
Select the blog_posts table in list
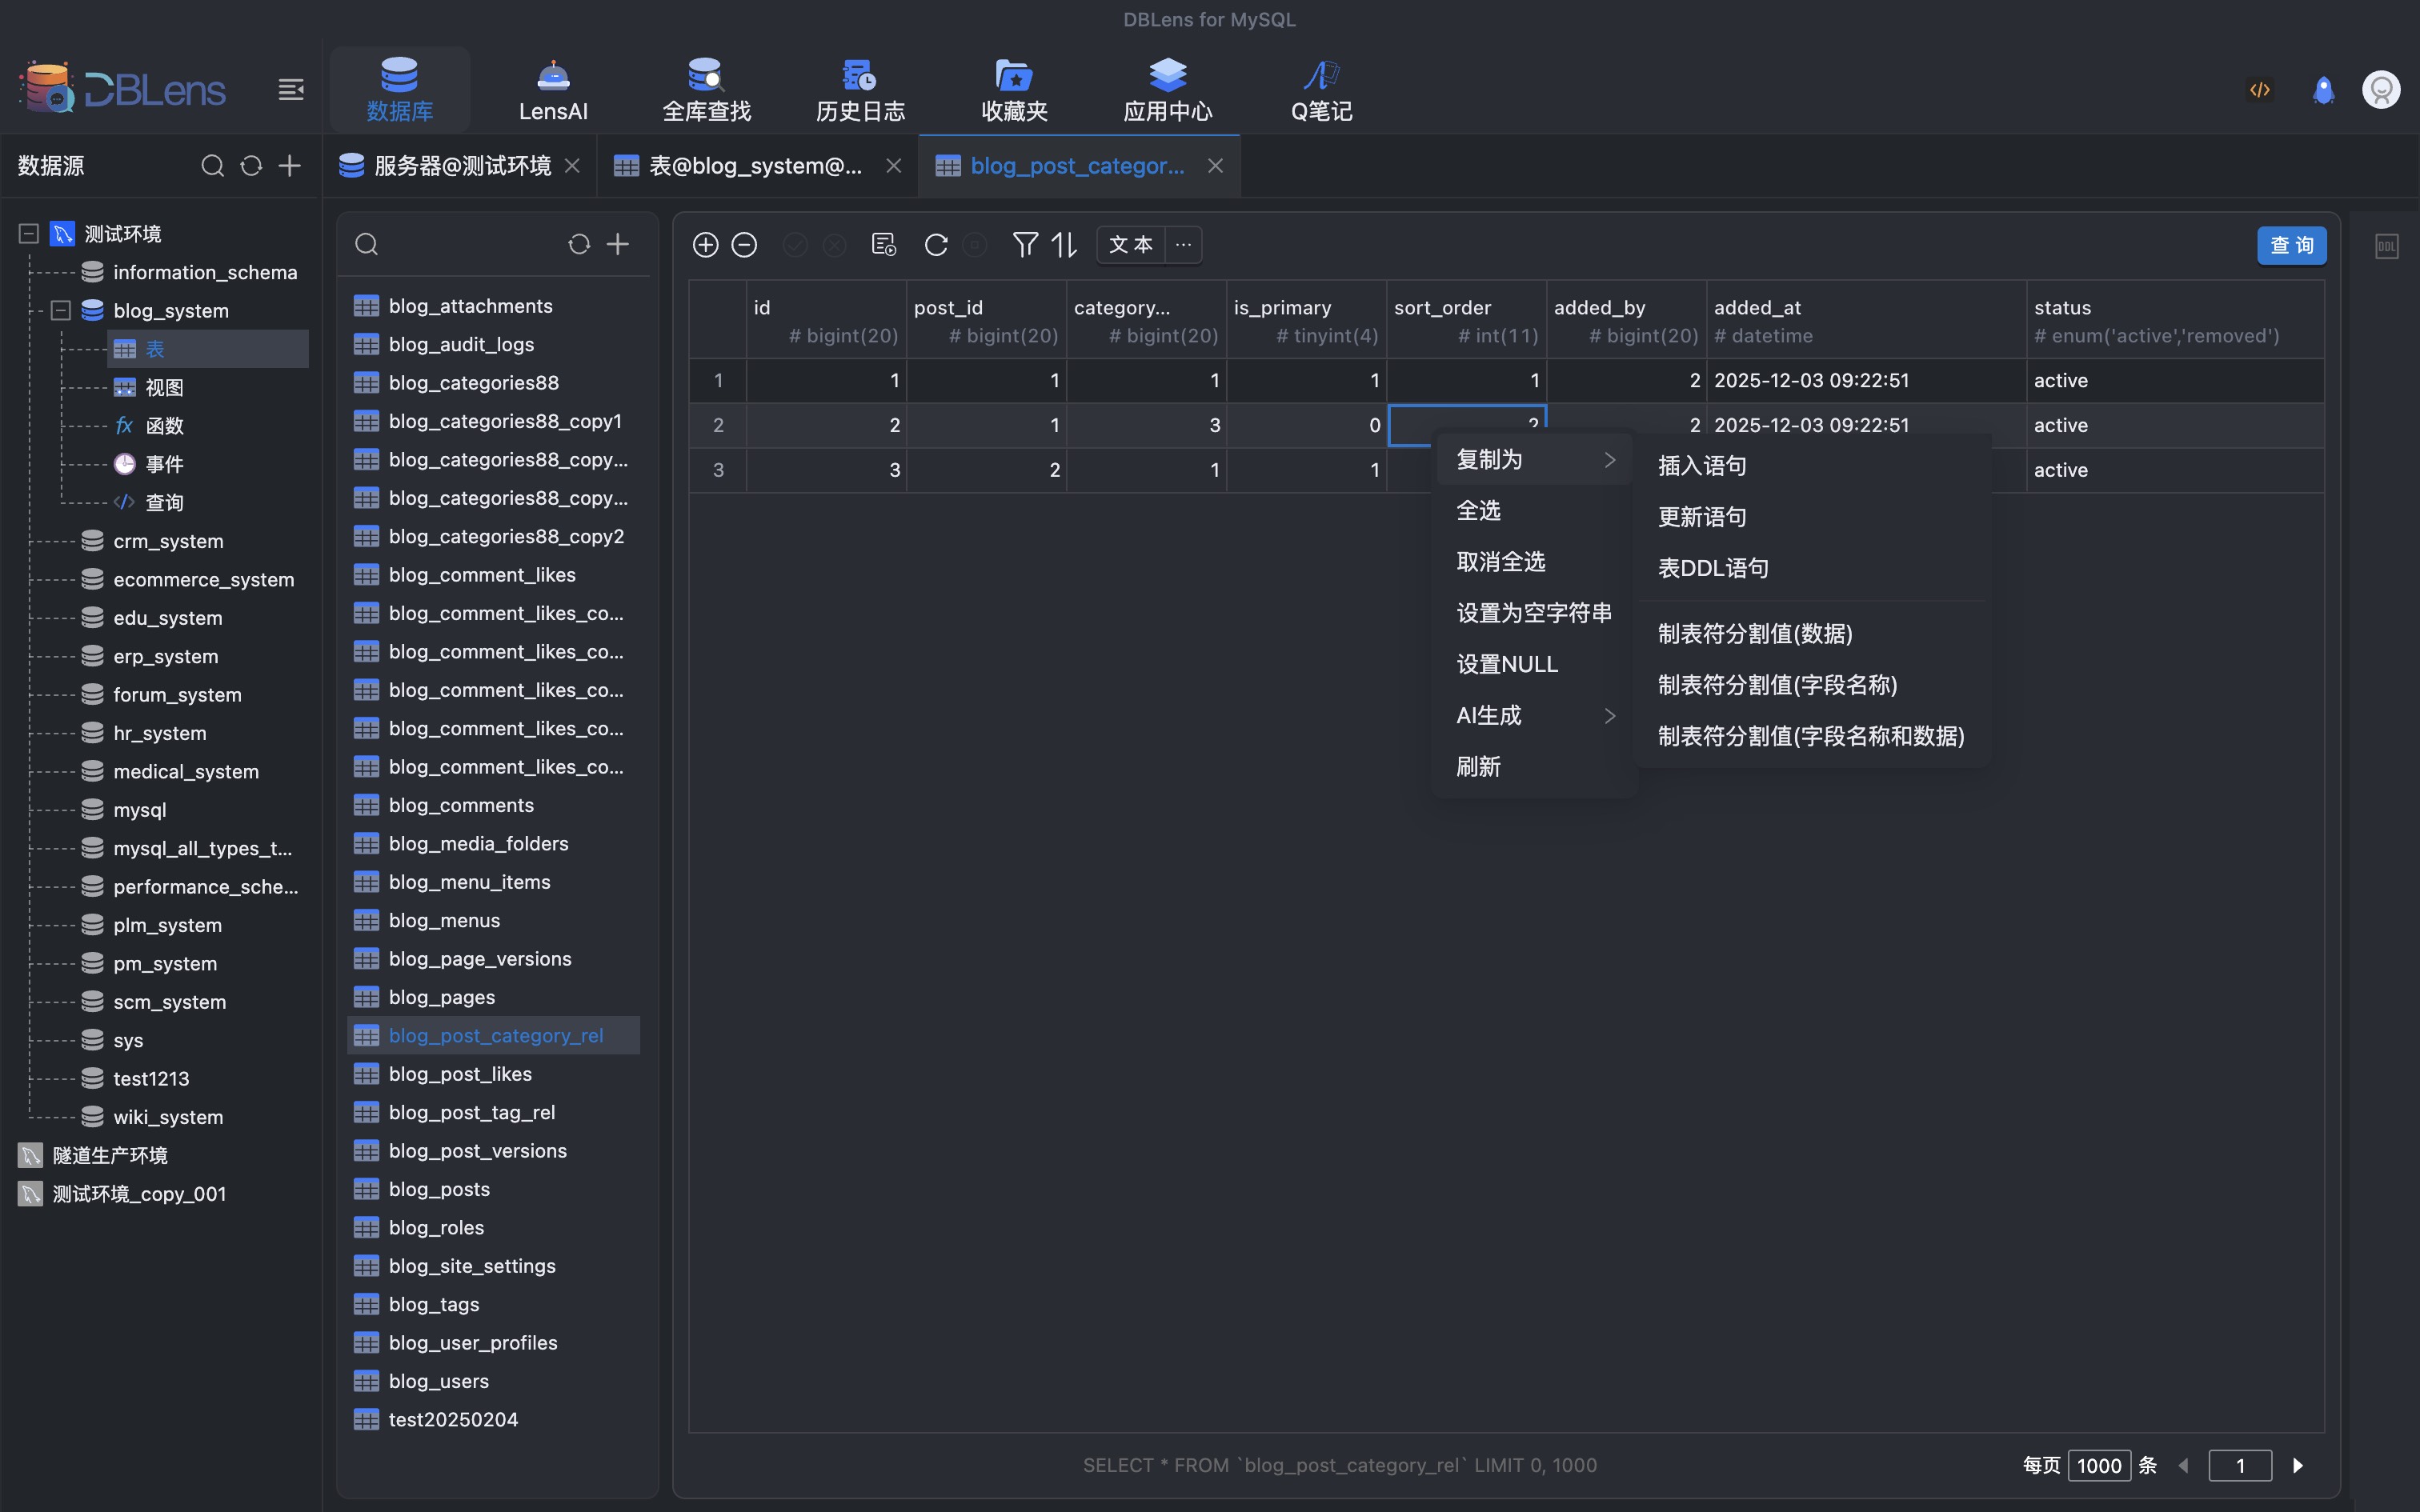(x=439, y=1189)
